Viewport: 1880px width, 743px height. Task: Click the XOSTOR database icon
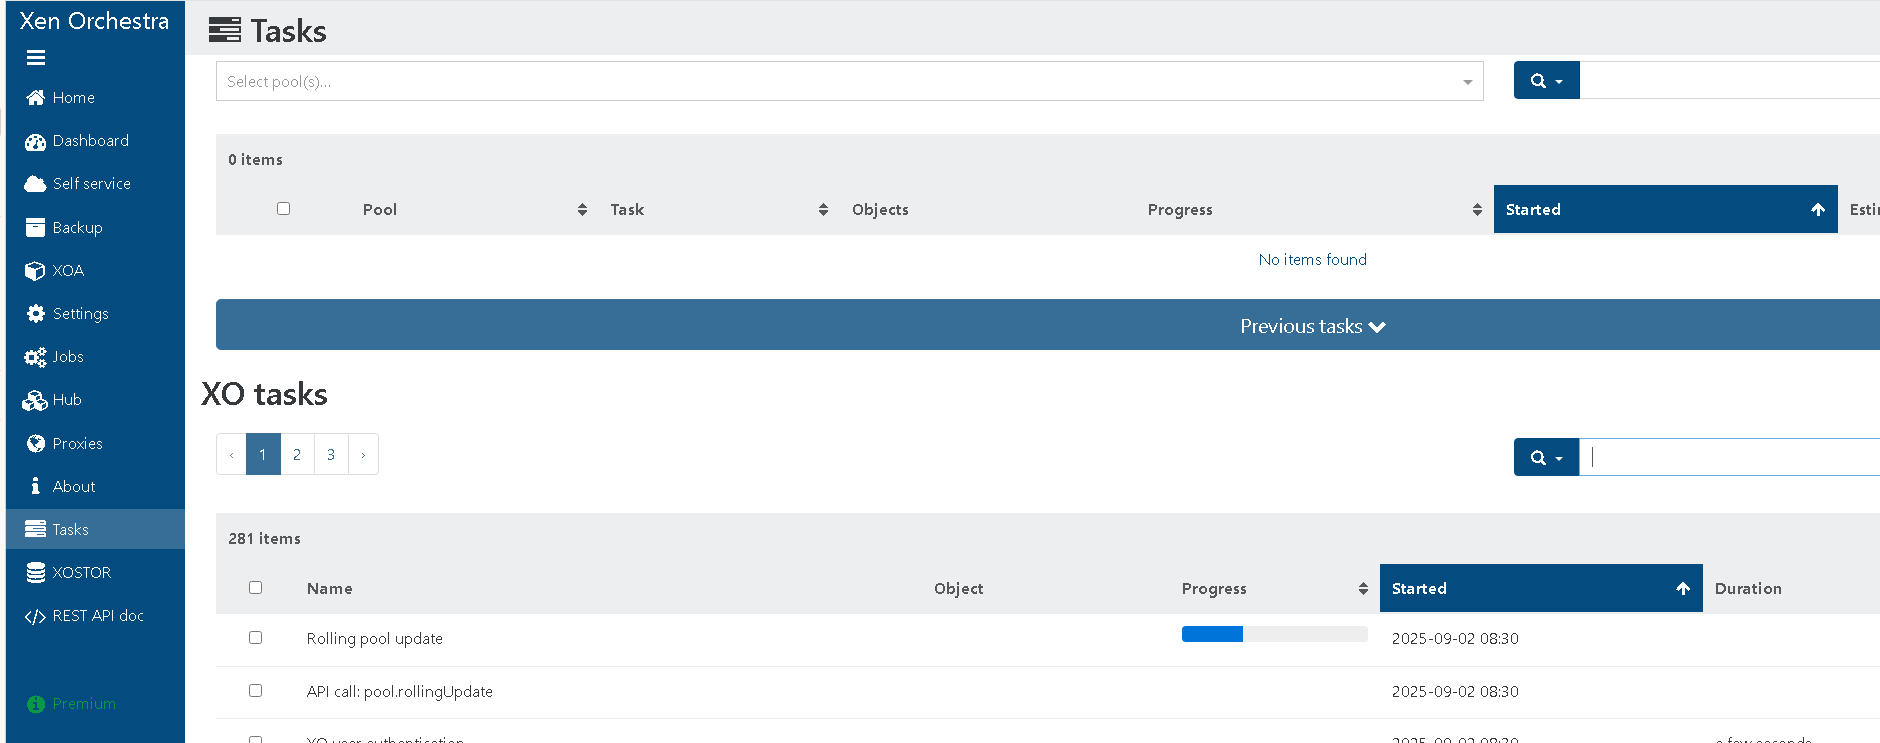(36, 573)
